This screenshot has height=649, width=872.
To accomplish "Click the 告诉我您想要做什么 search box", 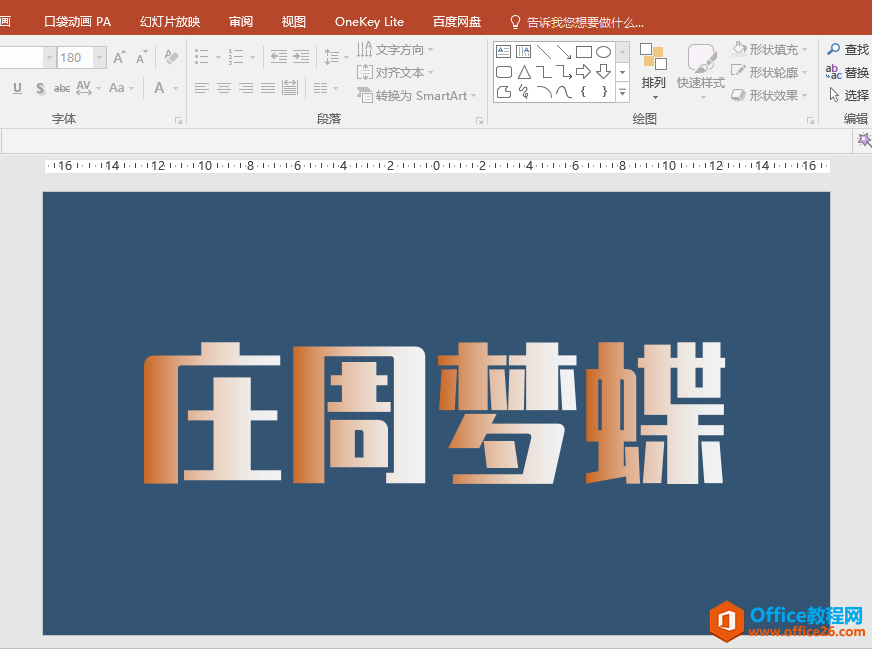I will coord(585,21).
